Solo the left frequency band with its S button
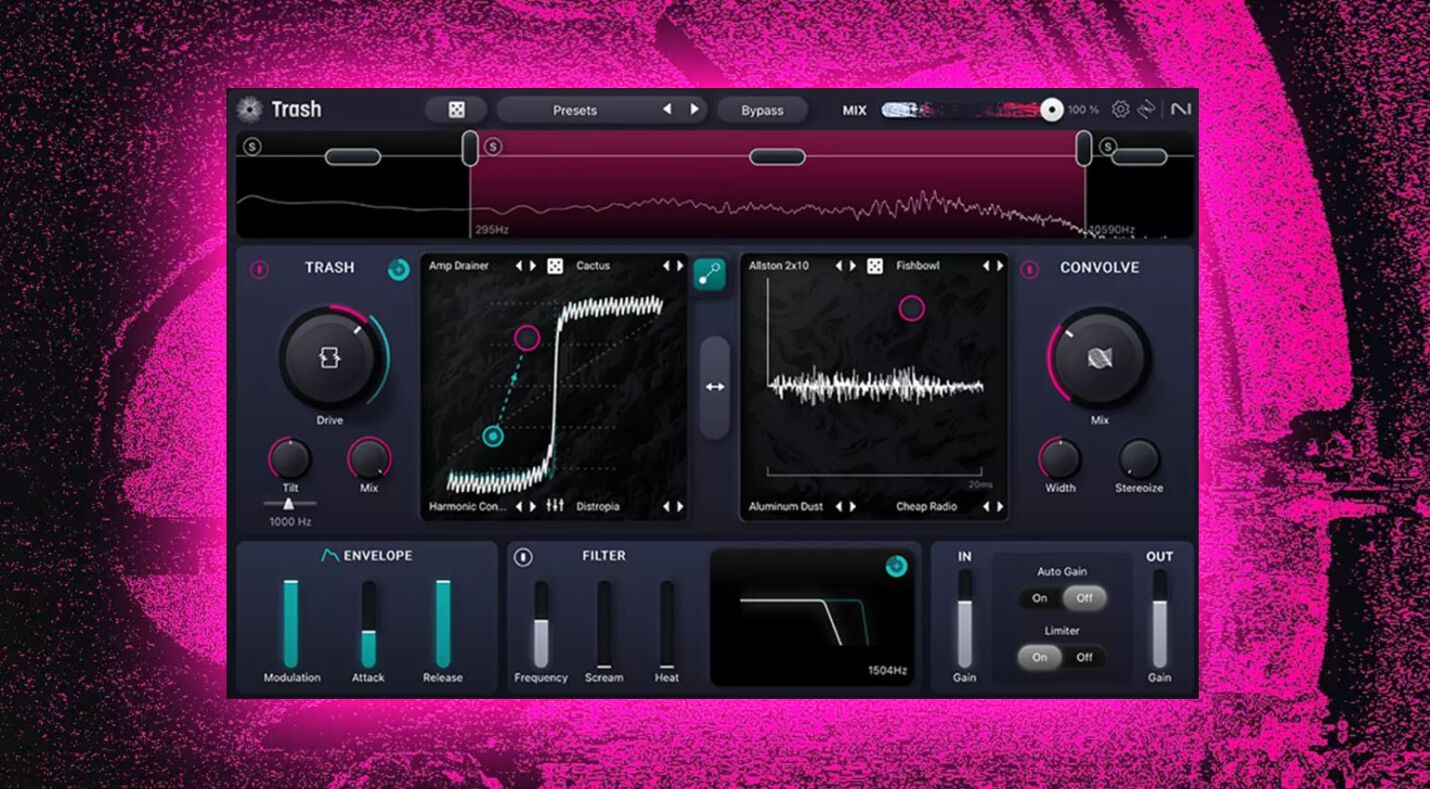Image resolution: width=1430 pixels, height=789 pixels. pyautogui.click(x=251, y=146)
